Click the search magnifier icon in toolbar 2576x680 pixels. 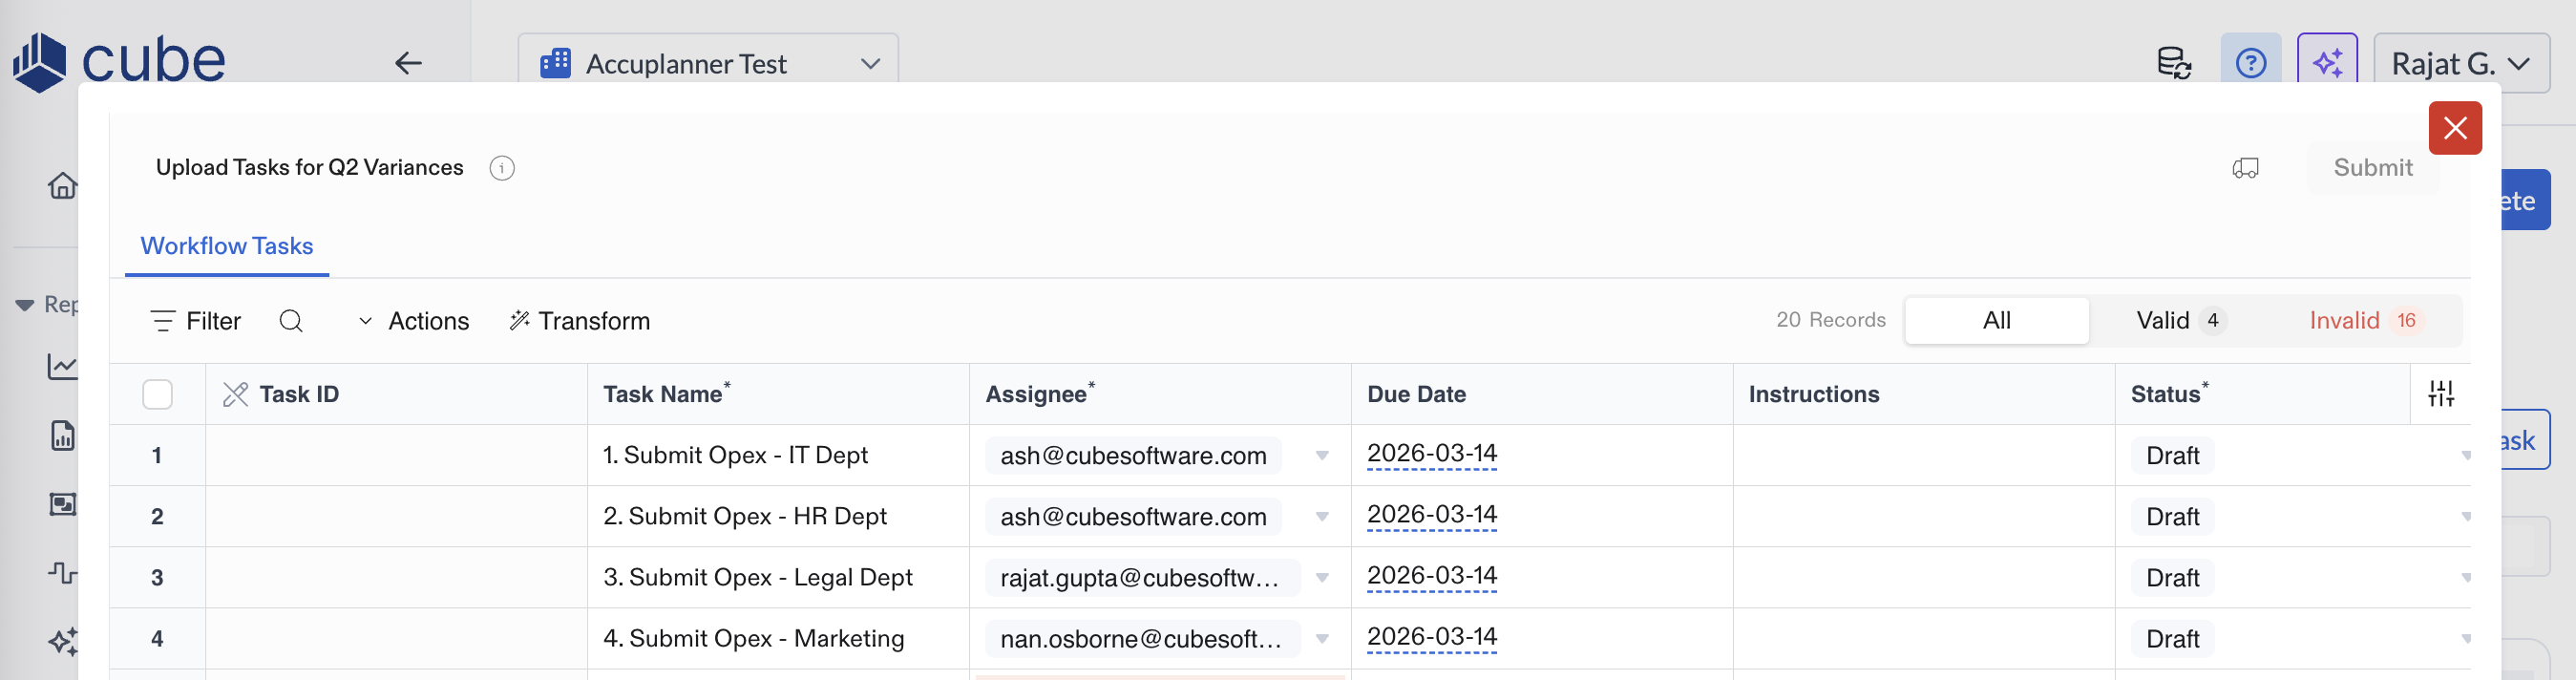[x=291, y=321]
